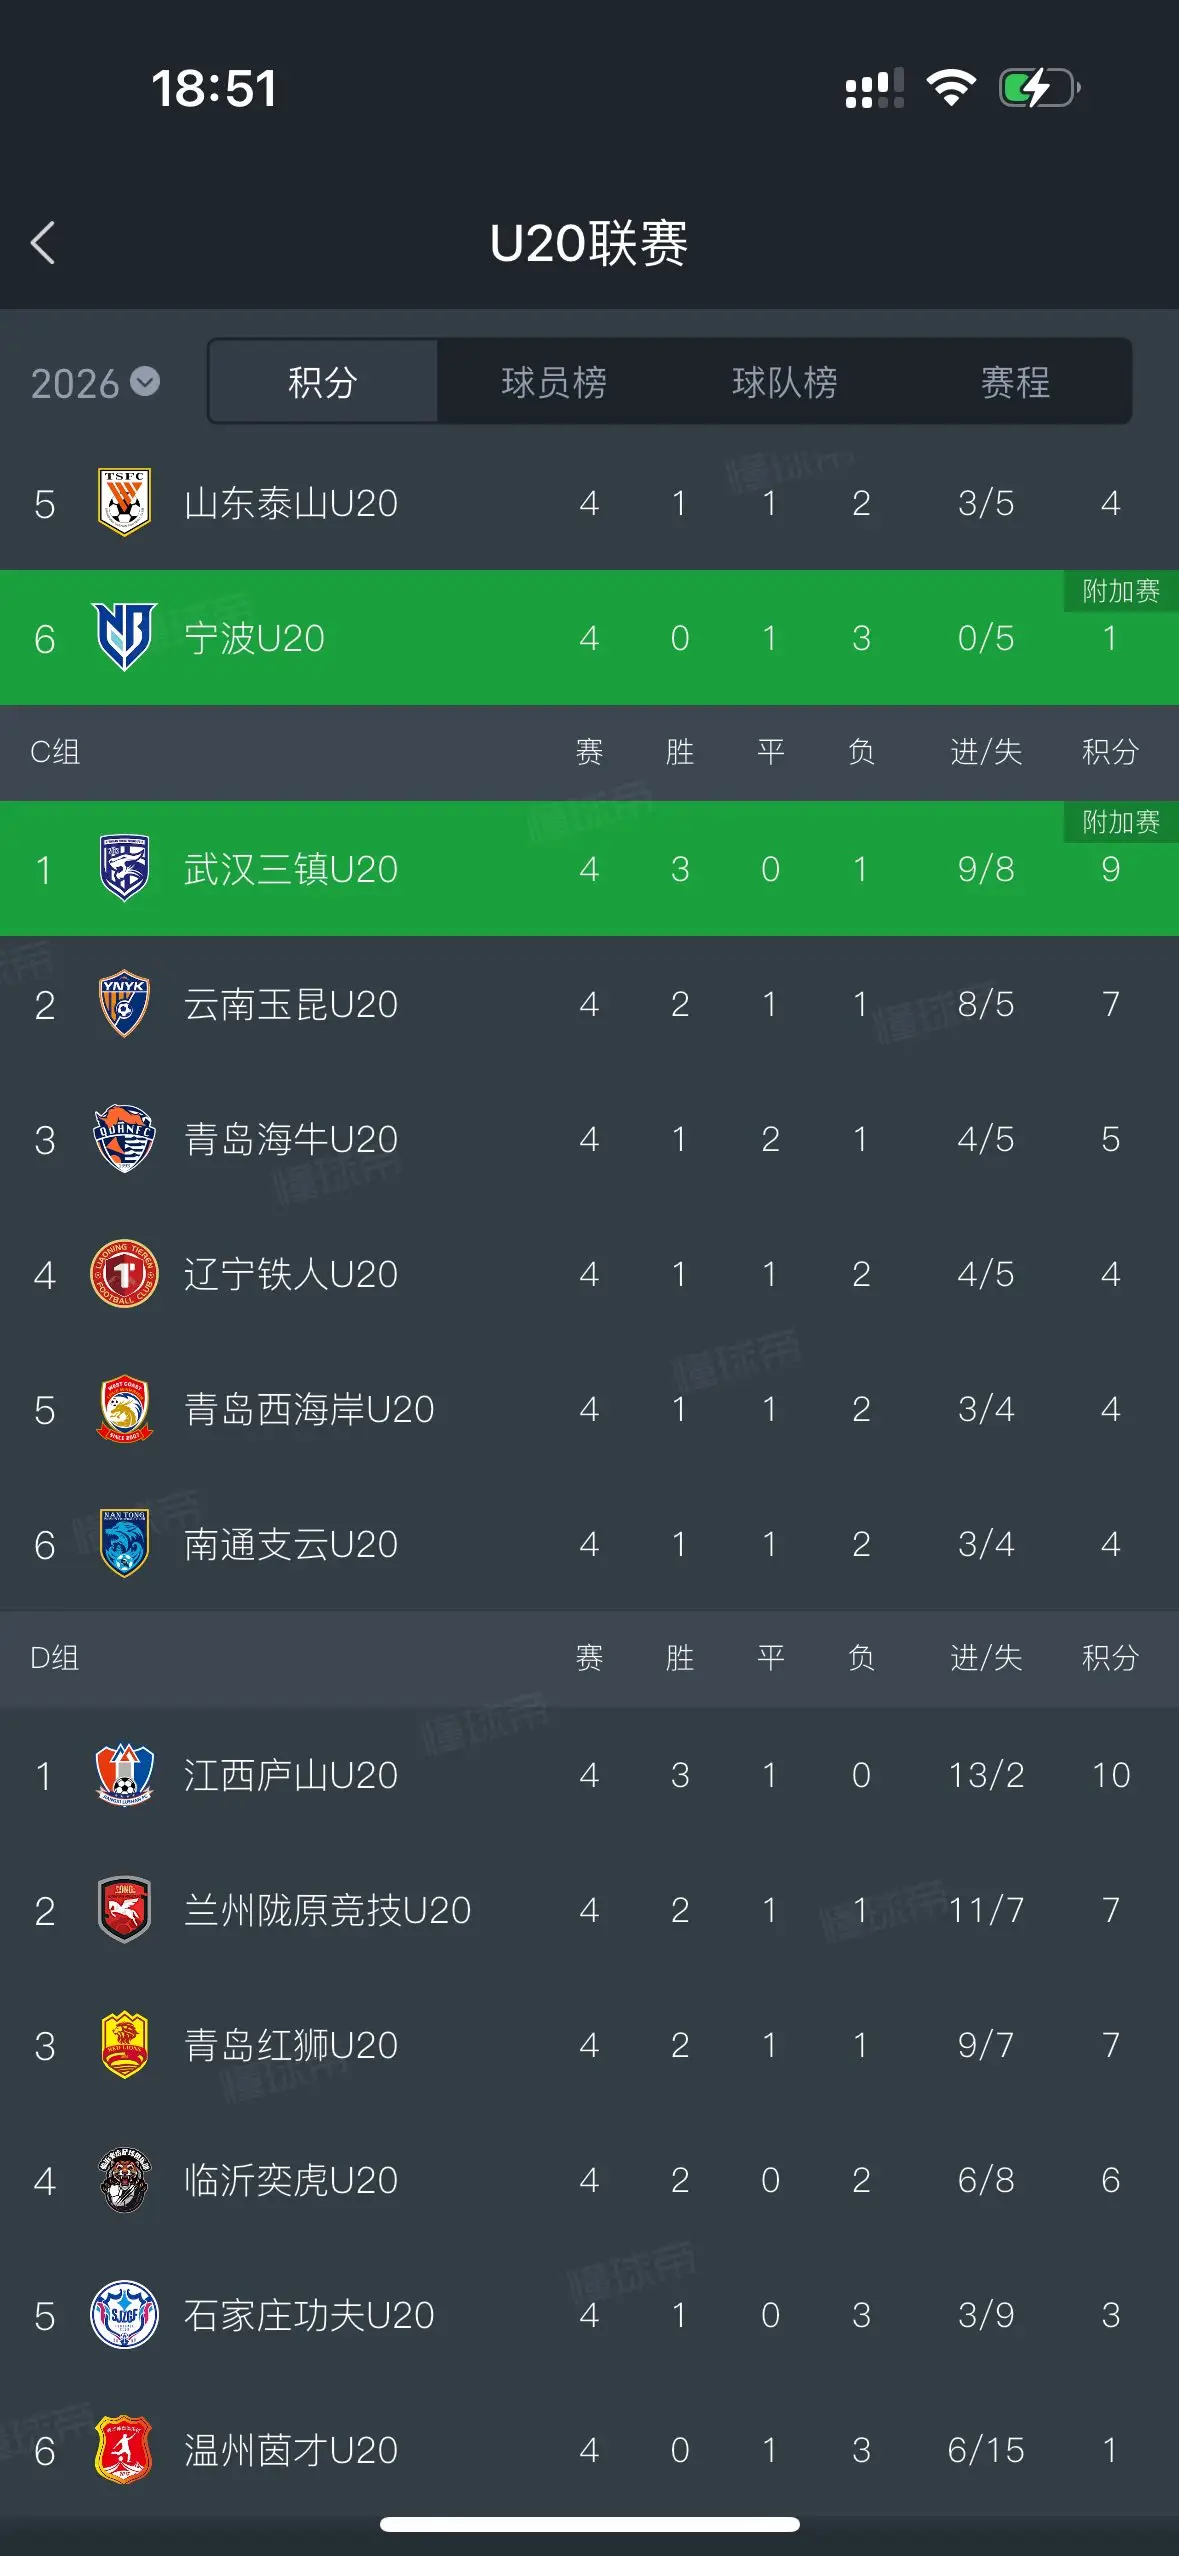Tap the 辽宁铁人U20 round crest

point(124,1273)
